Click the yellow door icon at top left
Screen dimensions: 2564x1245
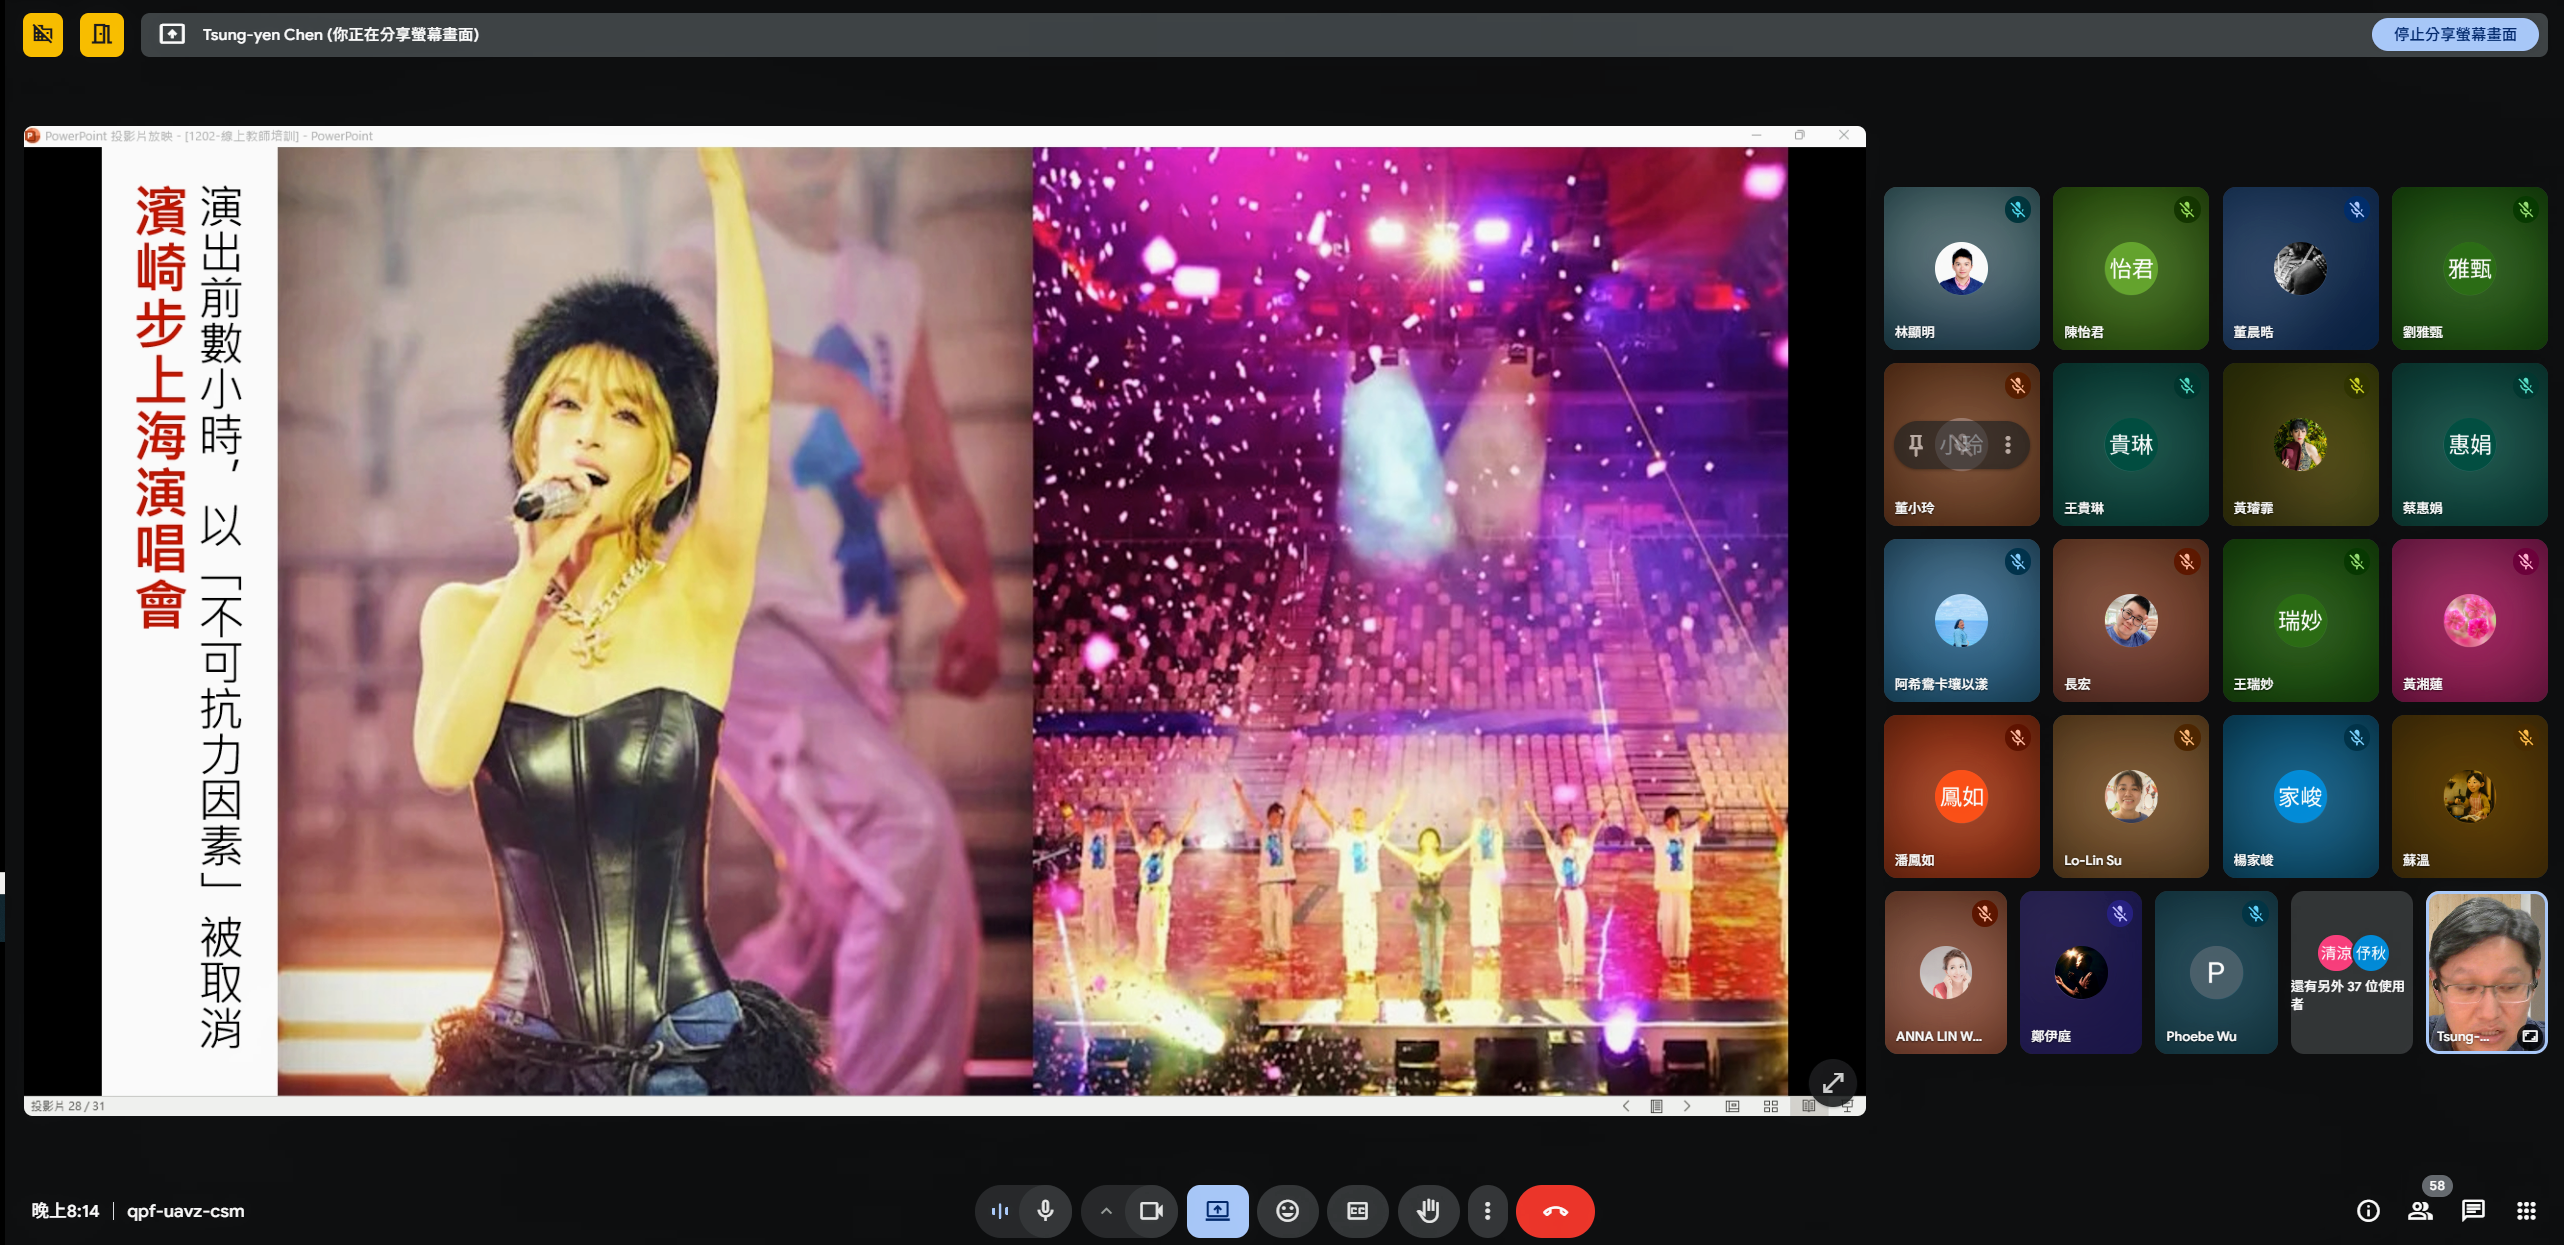(101, 35)
